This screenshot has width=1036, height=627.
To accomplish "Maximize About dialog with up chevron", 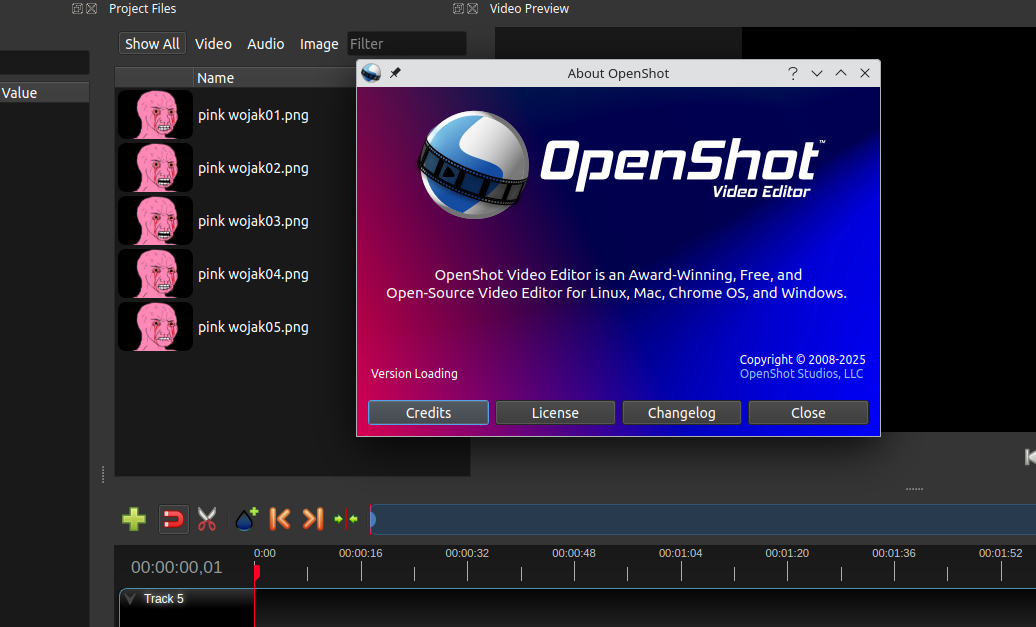I will (x=841, y=73).
